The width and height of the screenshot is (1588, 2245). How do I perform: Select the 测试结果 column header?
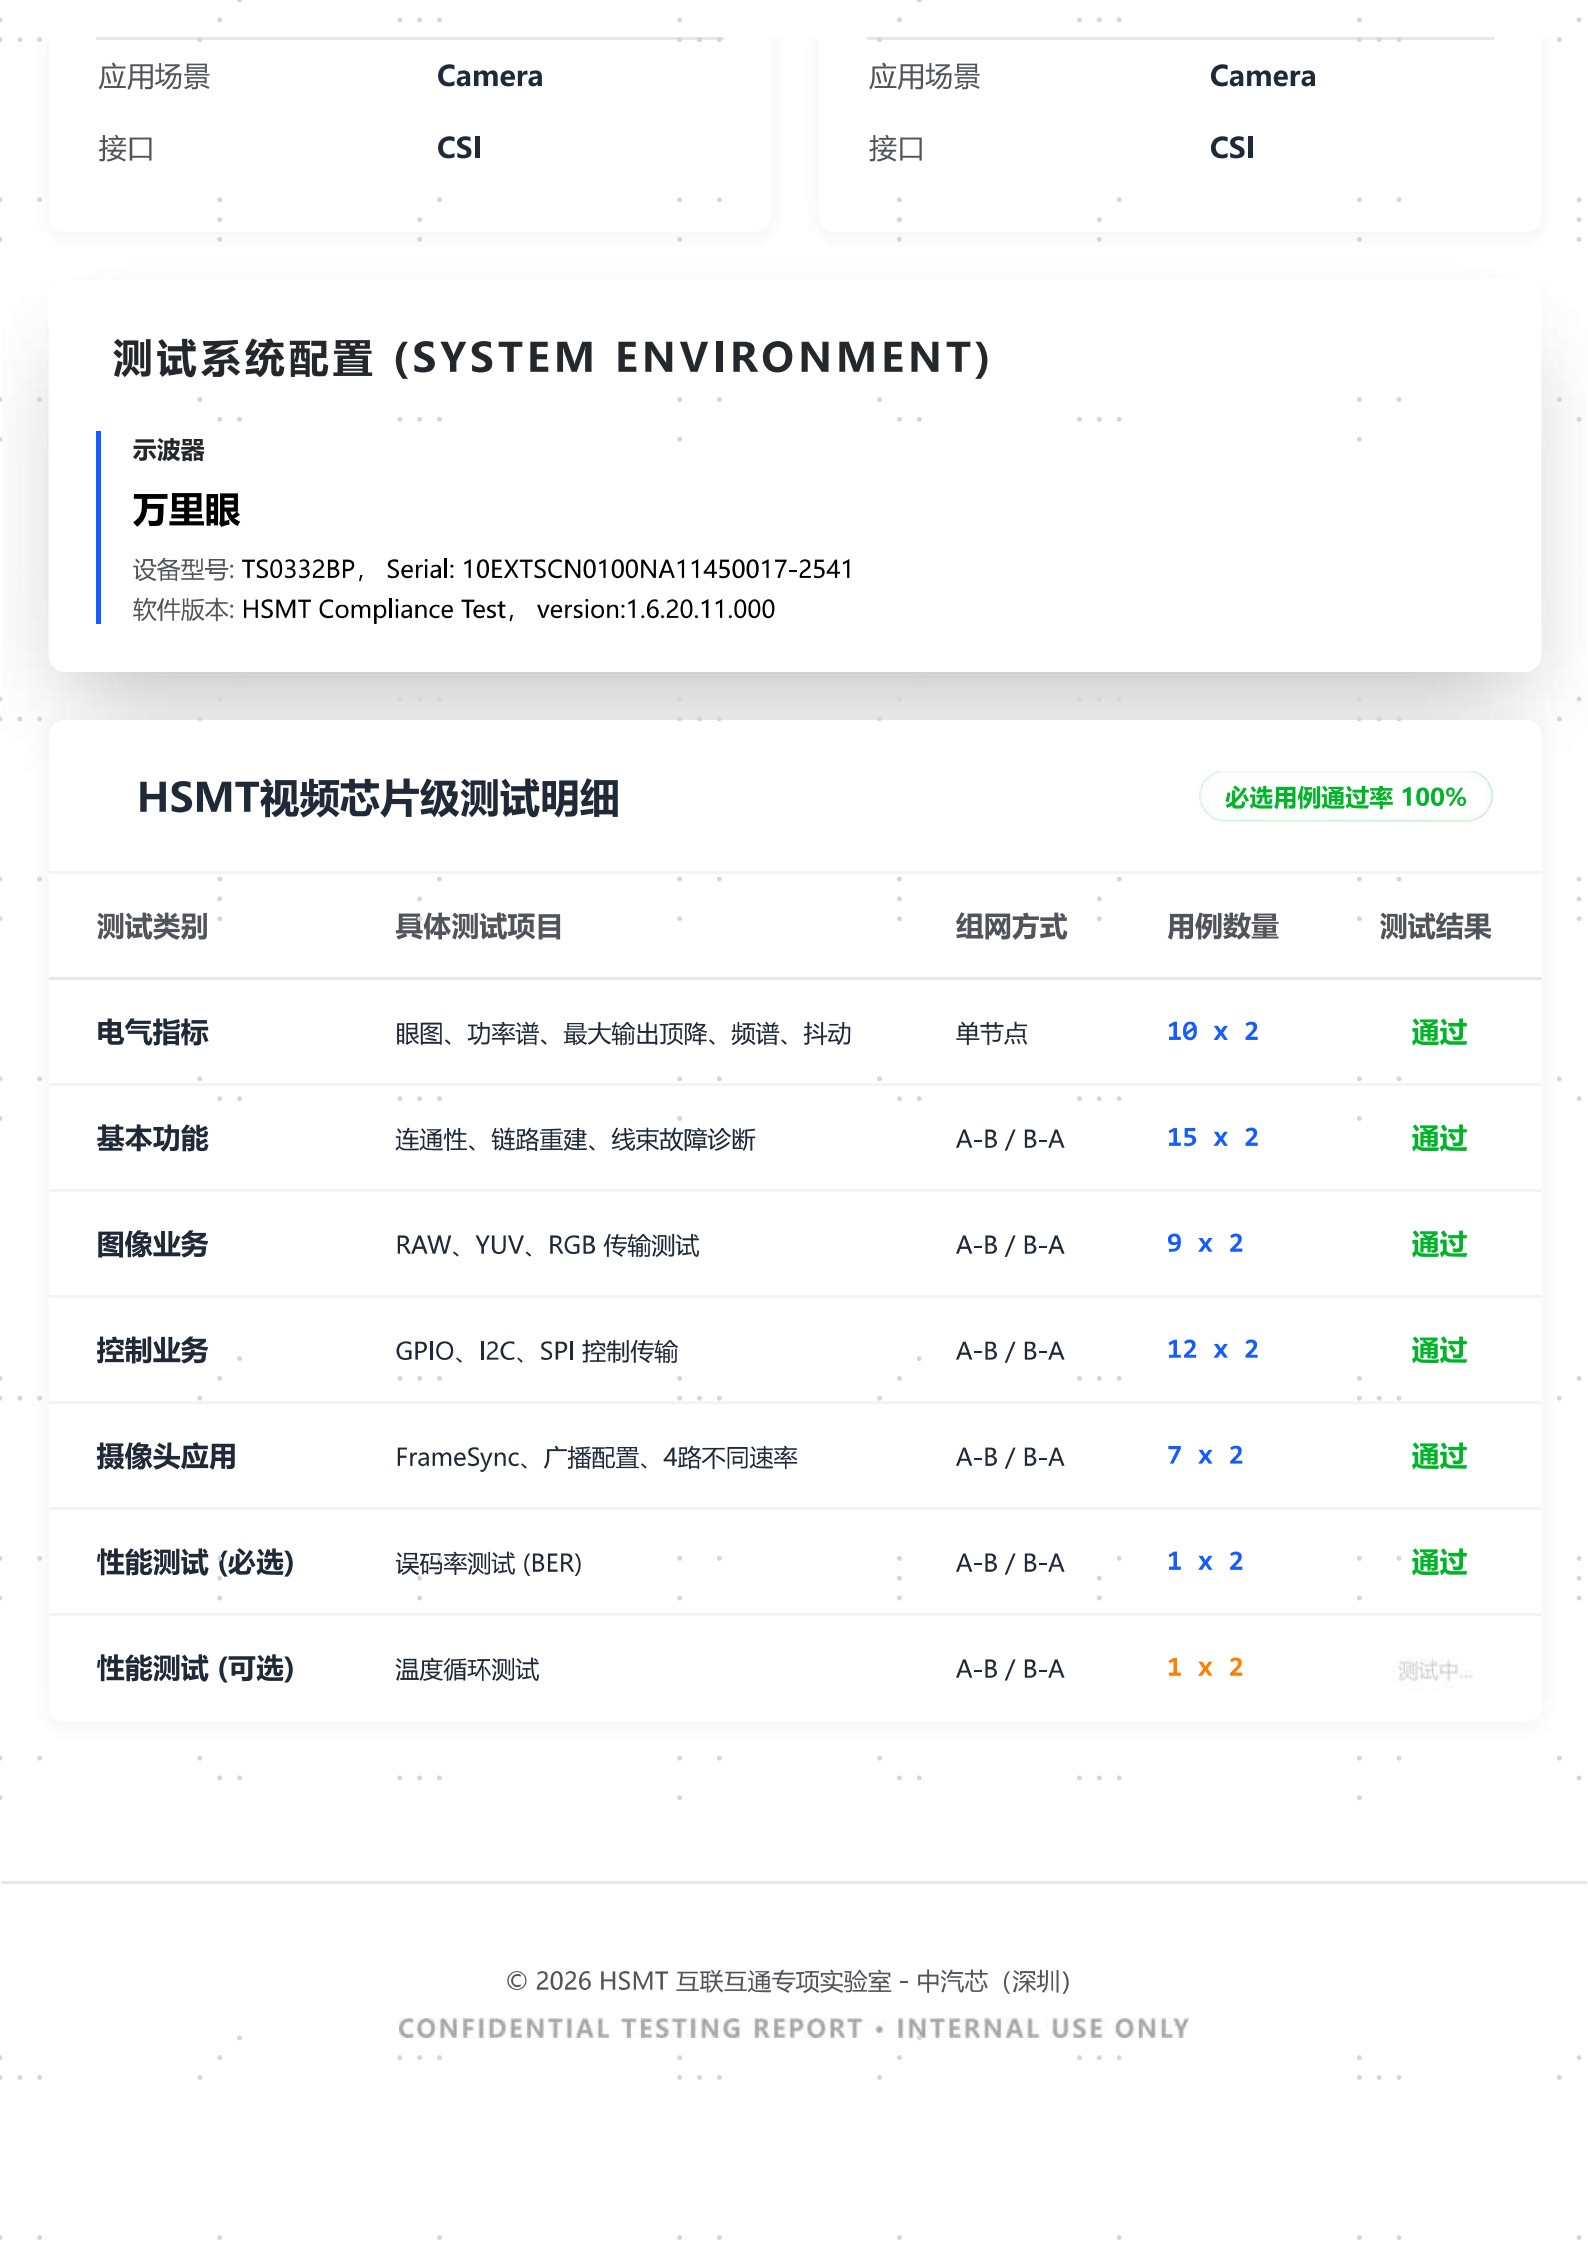[1435, 927]
